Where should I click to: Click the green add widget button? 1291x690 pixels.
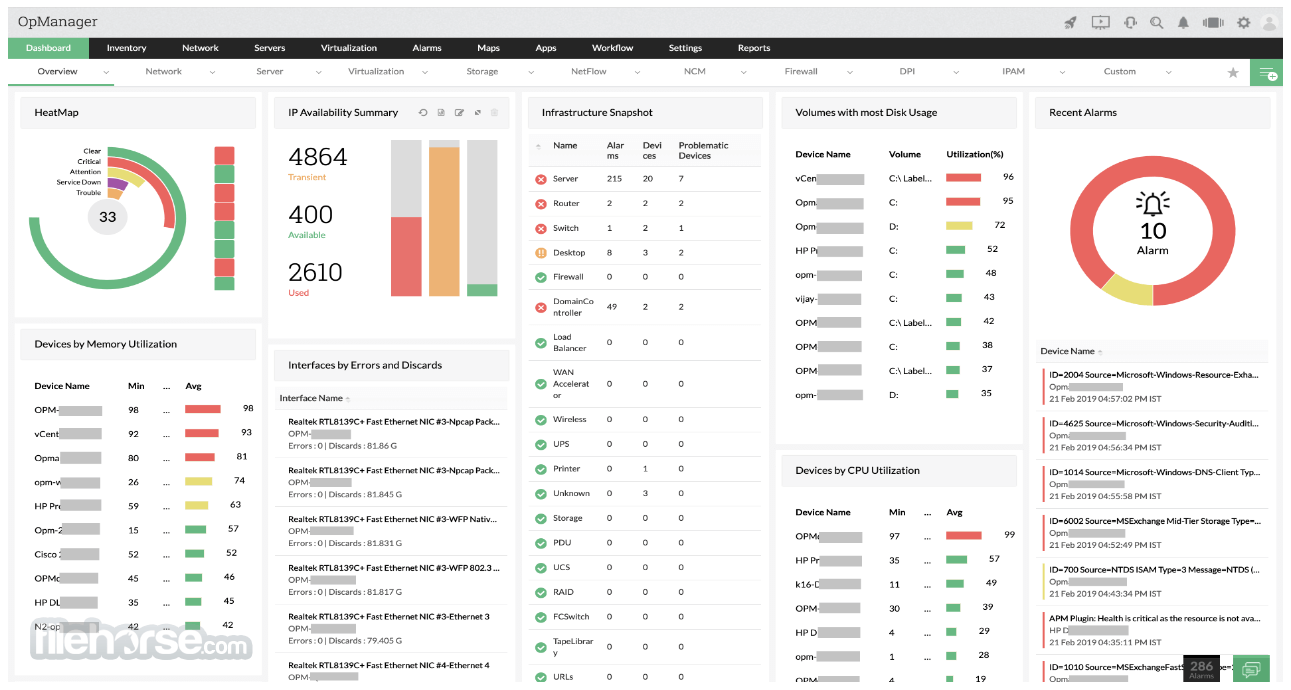pyautogui.click(x=1267, y=73)
